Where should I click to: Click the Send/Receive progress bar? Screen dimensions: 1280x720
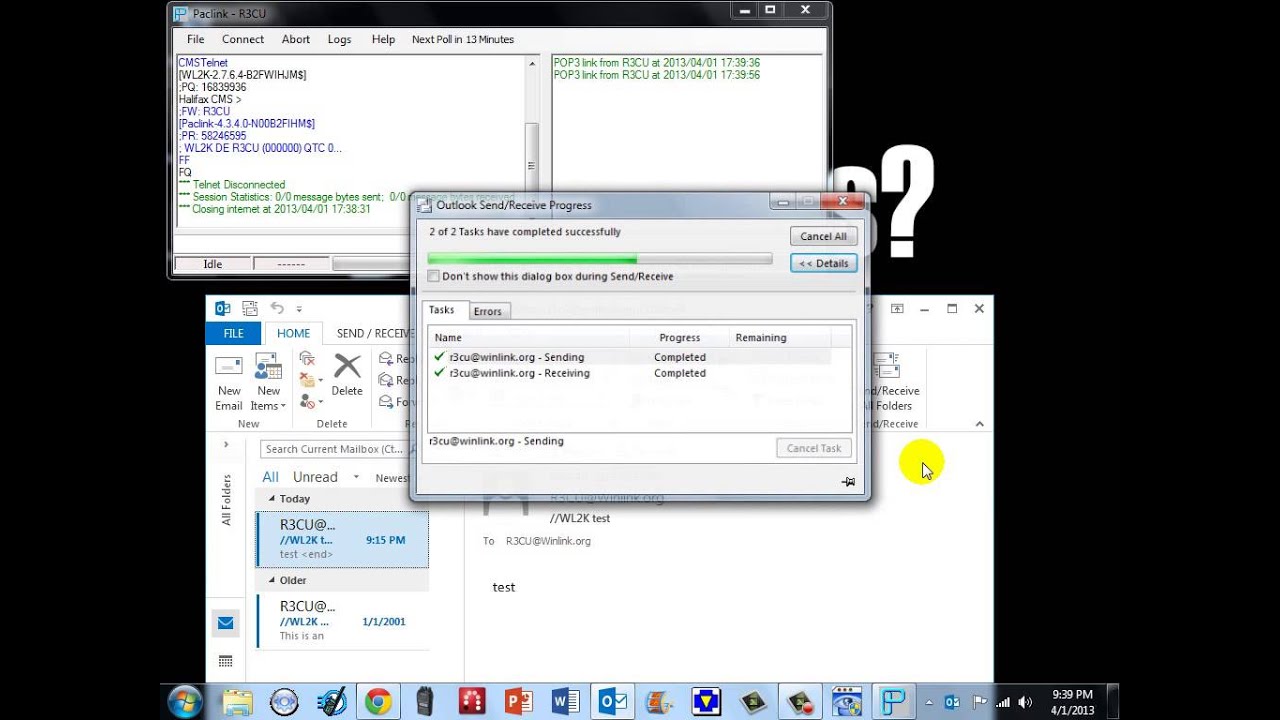(x=599, y=259)
